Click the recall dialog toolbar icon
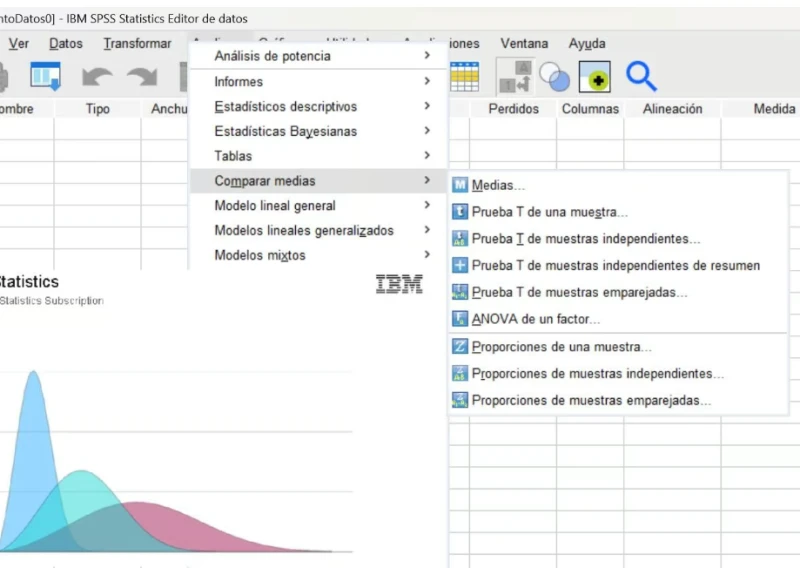Viewport: 800px width, 568px height. (46, 77)
